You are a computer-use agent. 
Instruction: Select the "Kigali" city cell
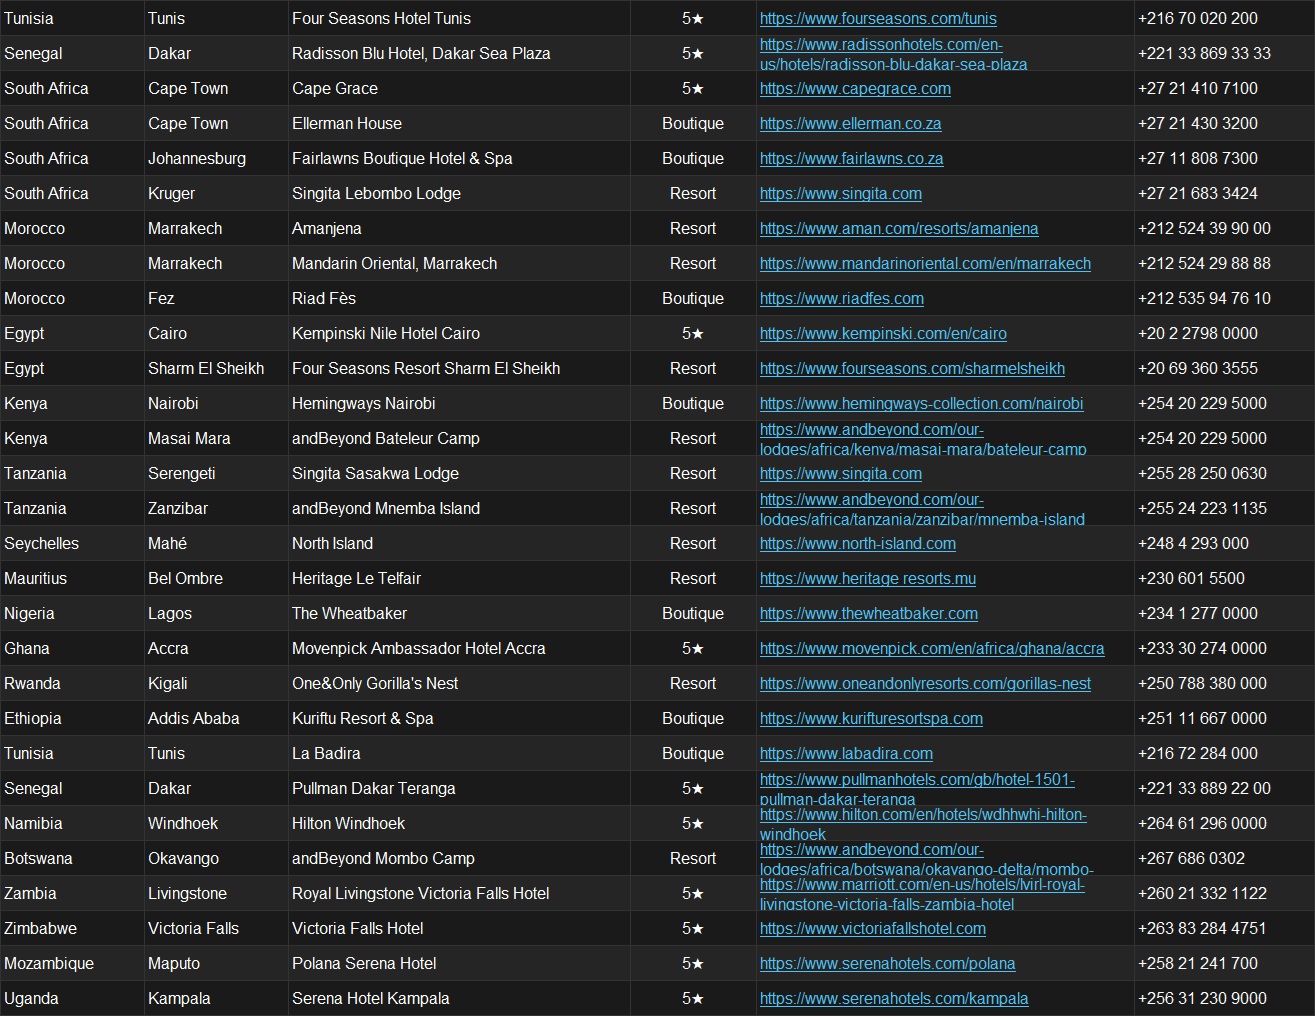(x=216, y=683)
